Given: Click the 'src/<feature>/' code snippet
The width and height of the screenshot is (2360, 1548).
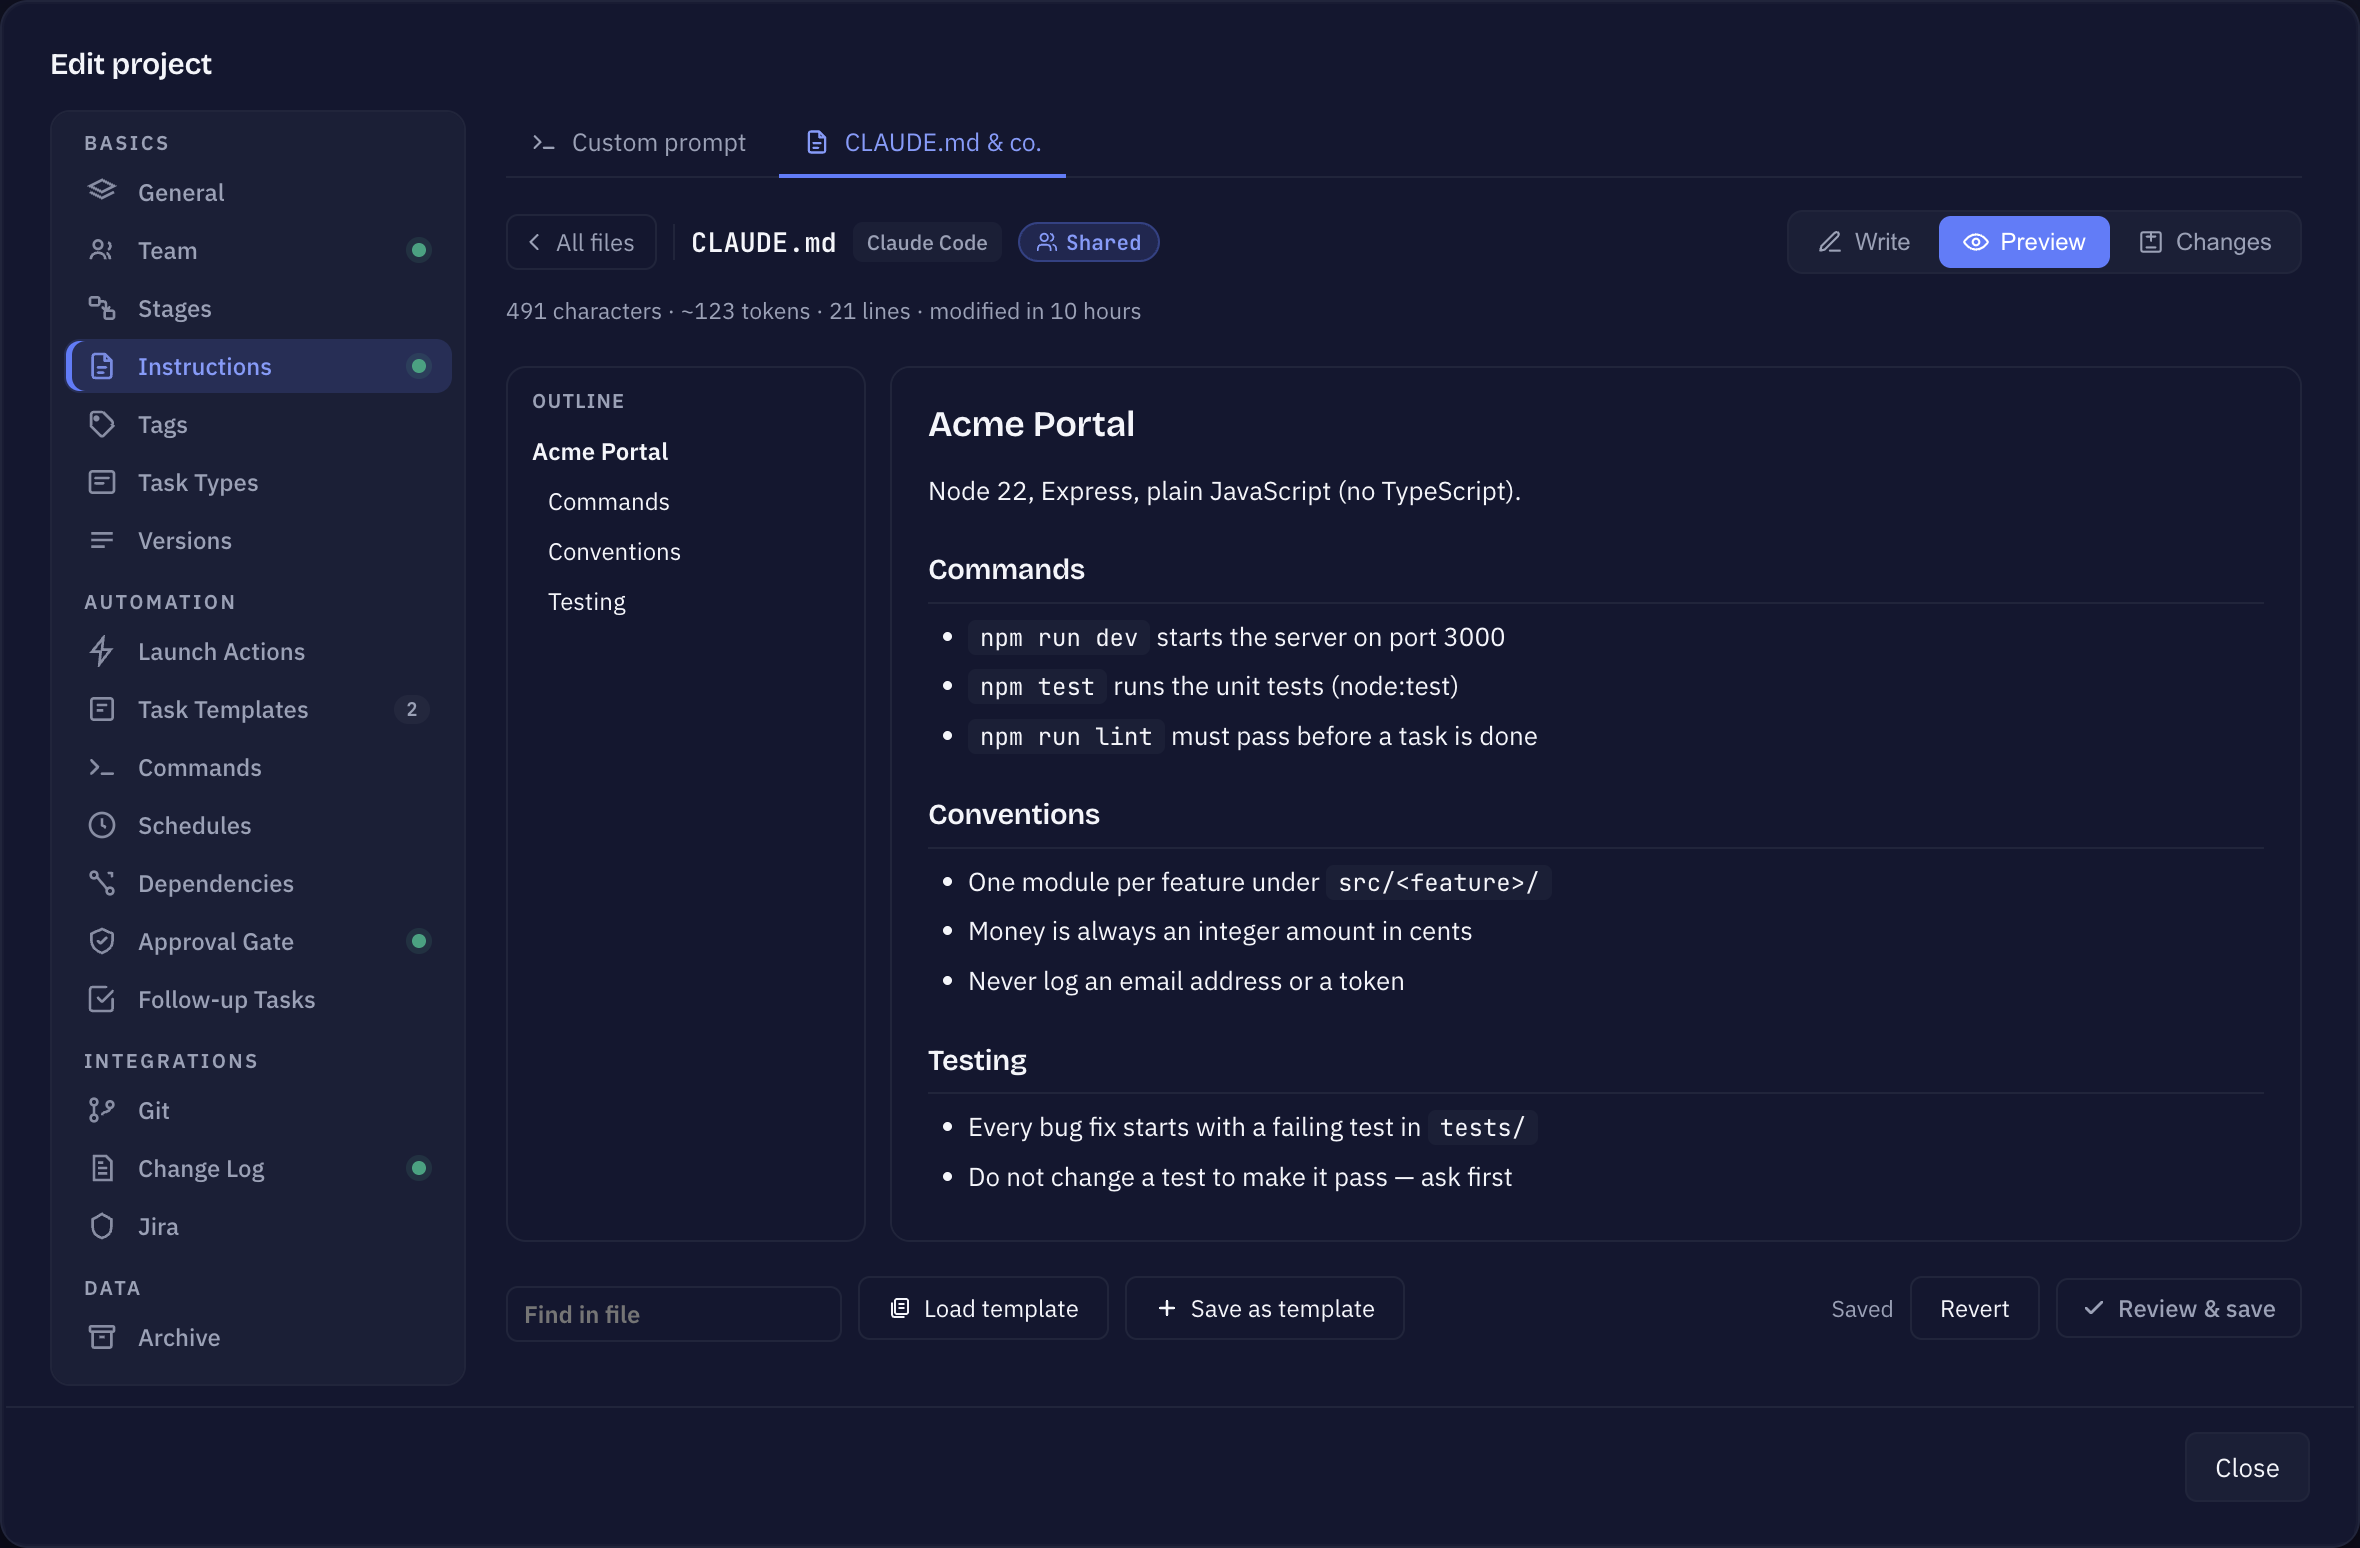Looking at the screenshot, I should tap(1438, 882).
